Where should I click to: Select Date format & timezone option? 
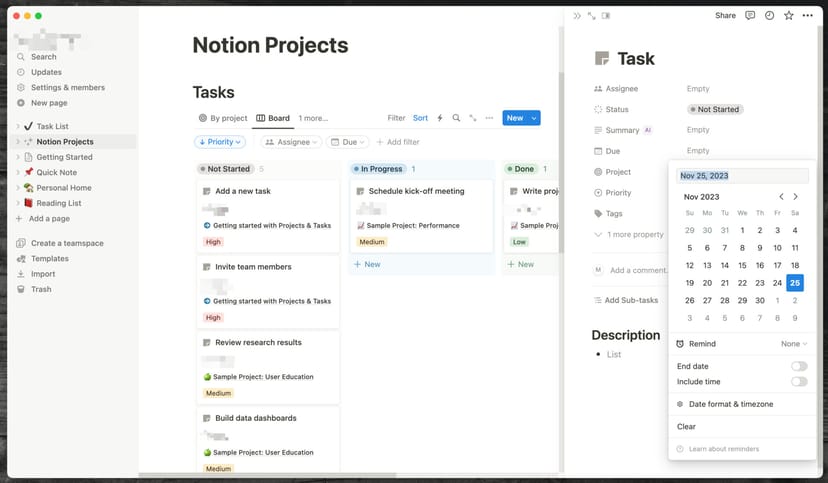[731, 404]
